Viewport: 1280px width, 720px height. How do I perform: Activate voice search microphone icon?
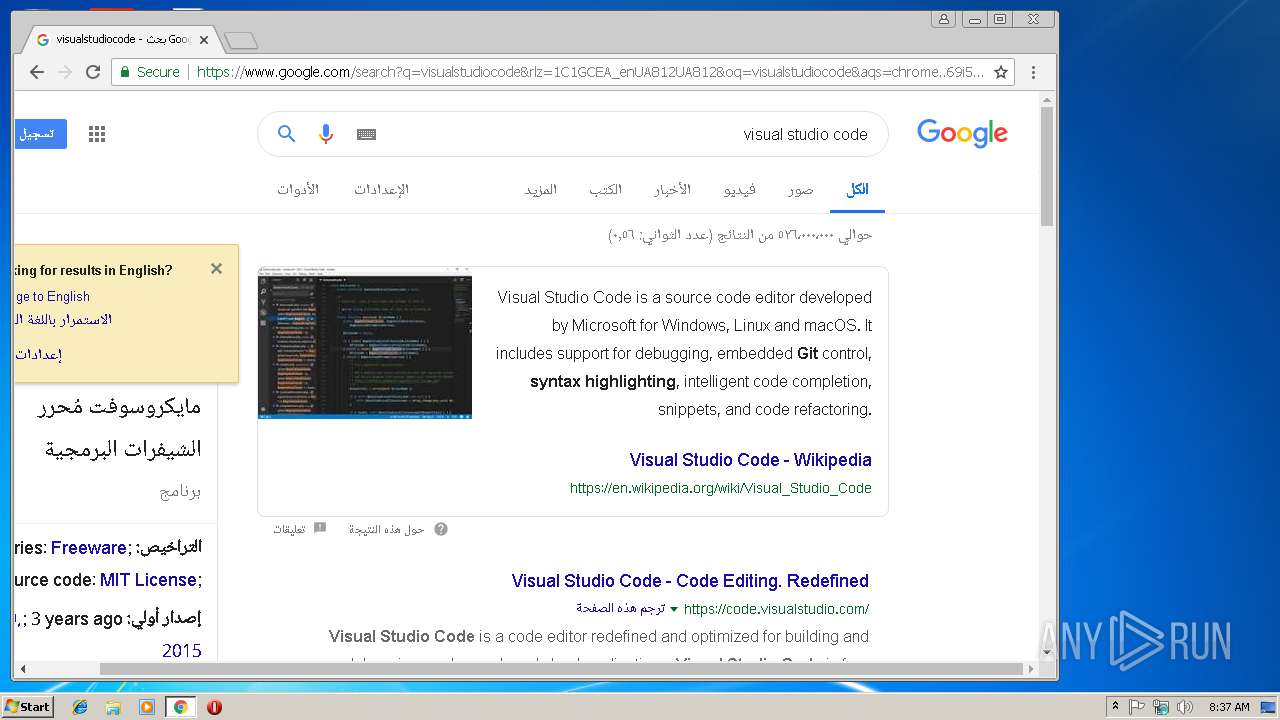[326, 134]
